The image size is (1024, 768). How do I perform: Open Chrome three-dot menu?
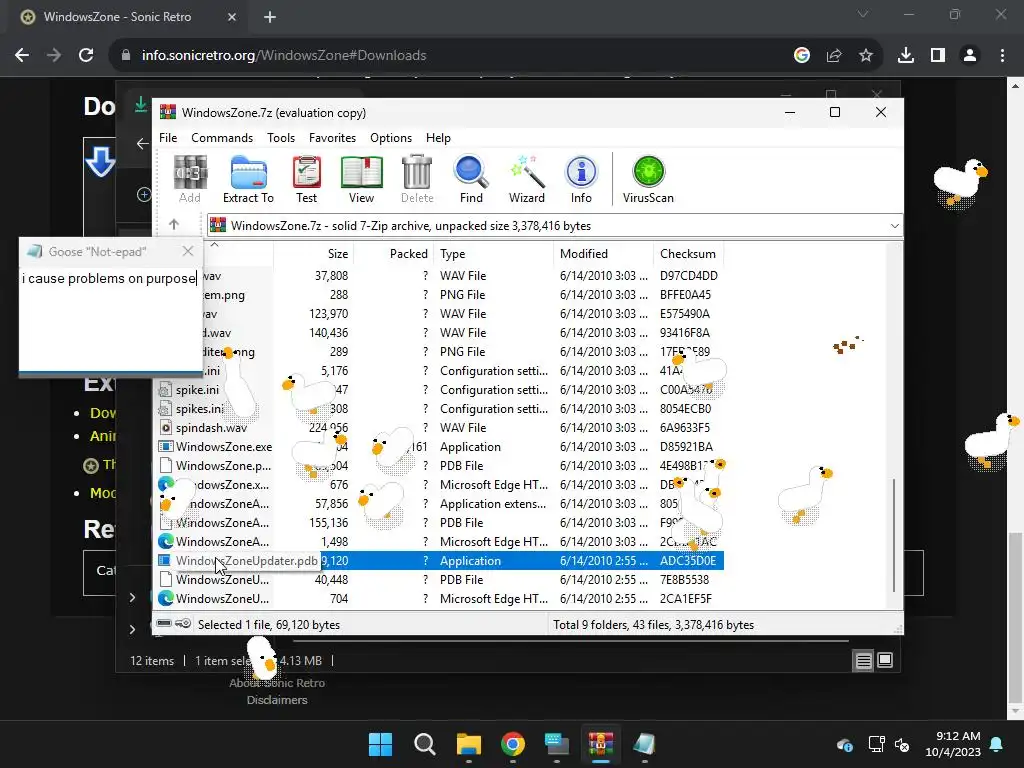coord(1002,56)
